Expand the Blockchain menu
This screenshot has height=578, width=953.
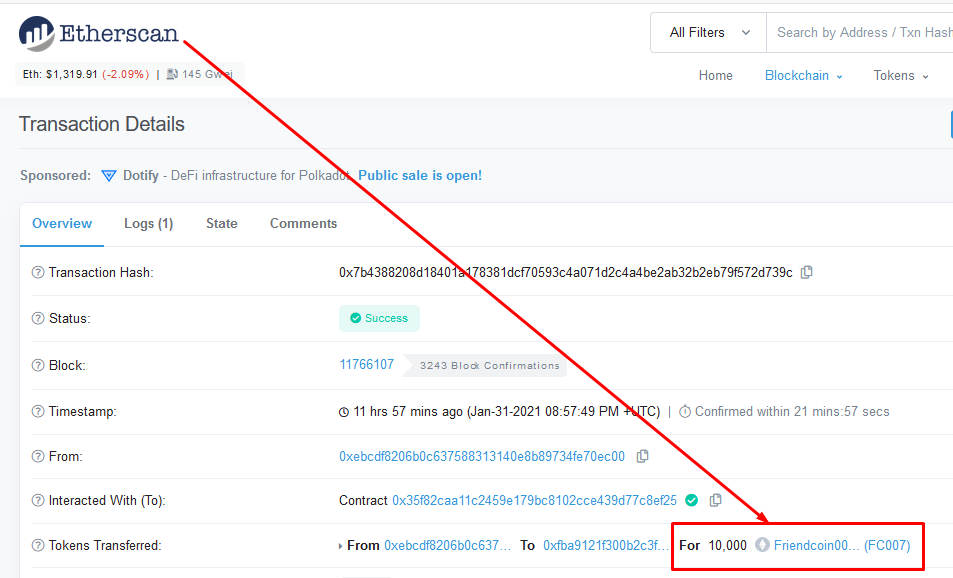click(803, 75)
